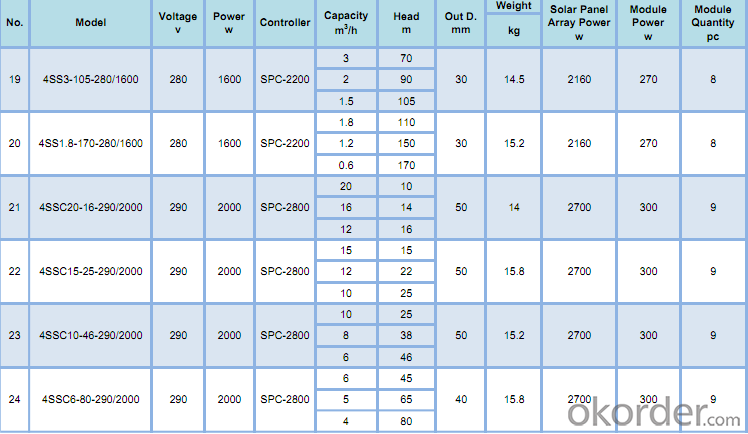This screenshot has width=748, height=434.
Task: Click voltage 290 in row 23
Action: click(178, 335)
